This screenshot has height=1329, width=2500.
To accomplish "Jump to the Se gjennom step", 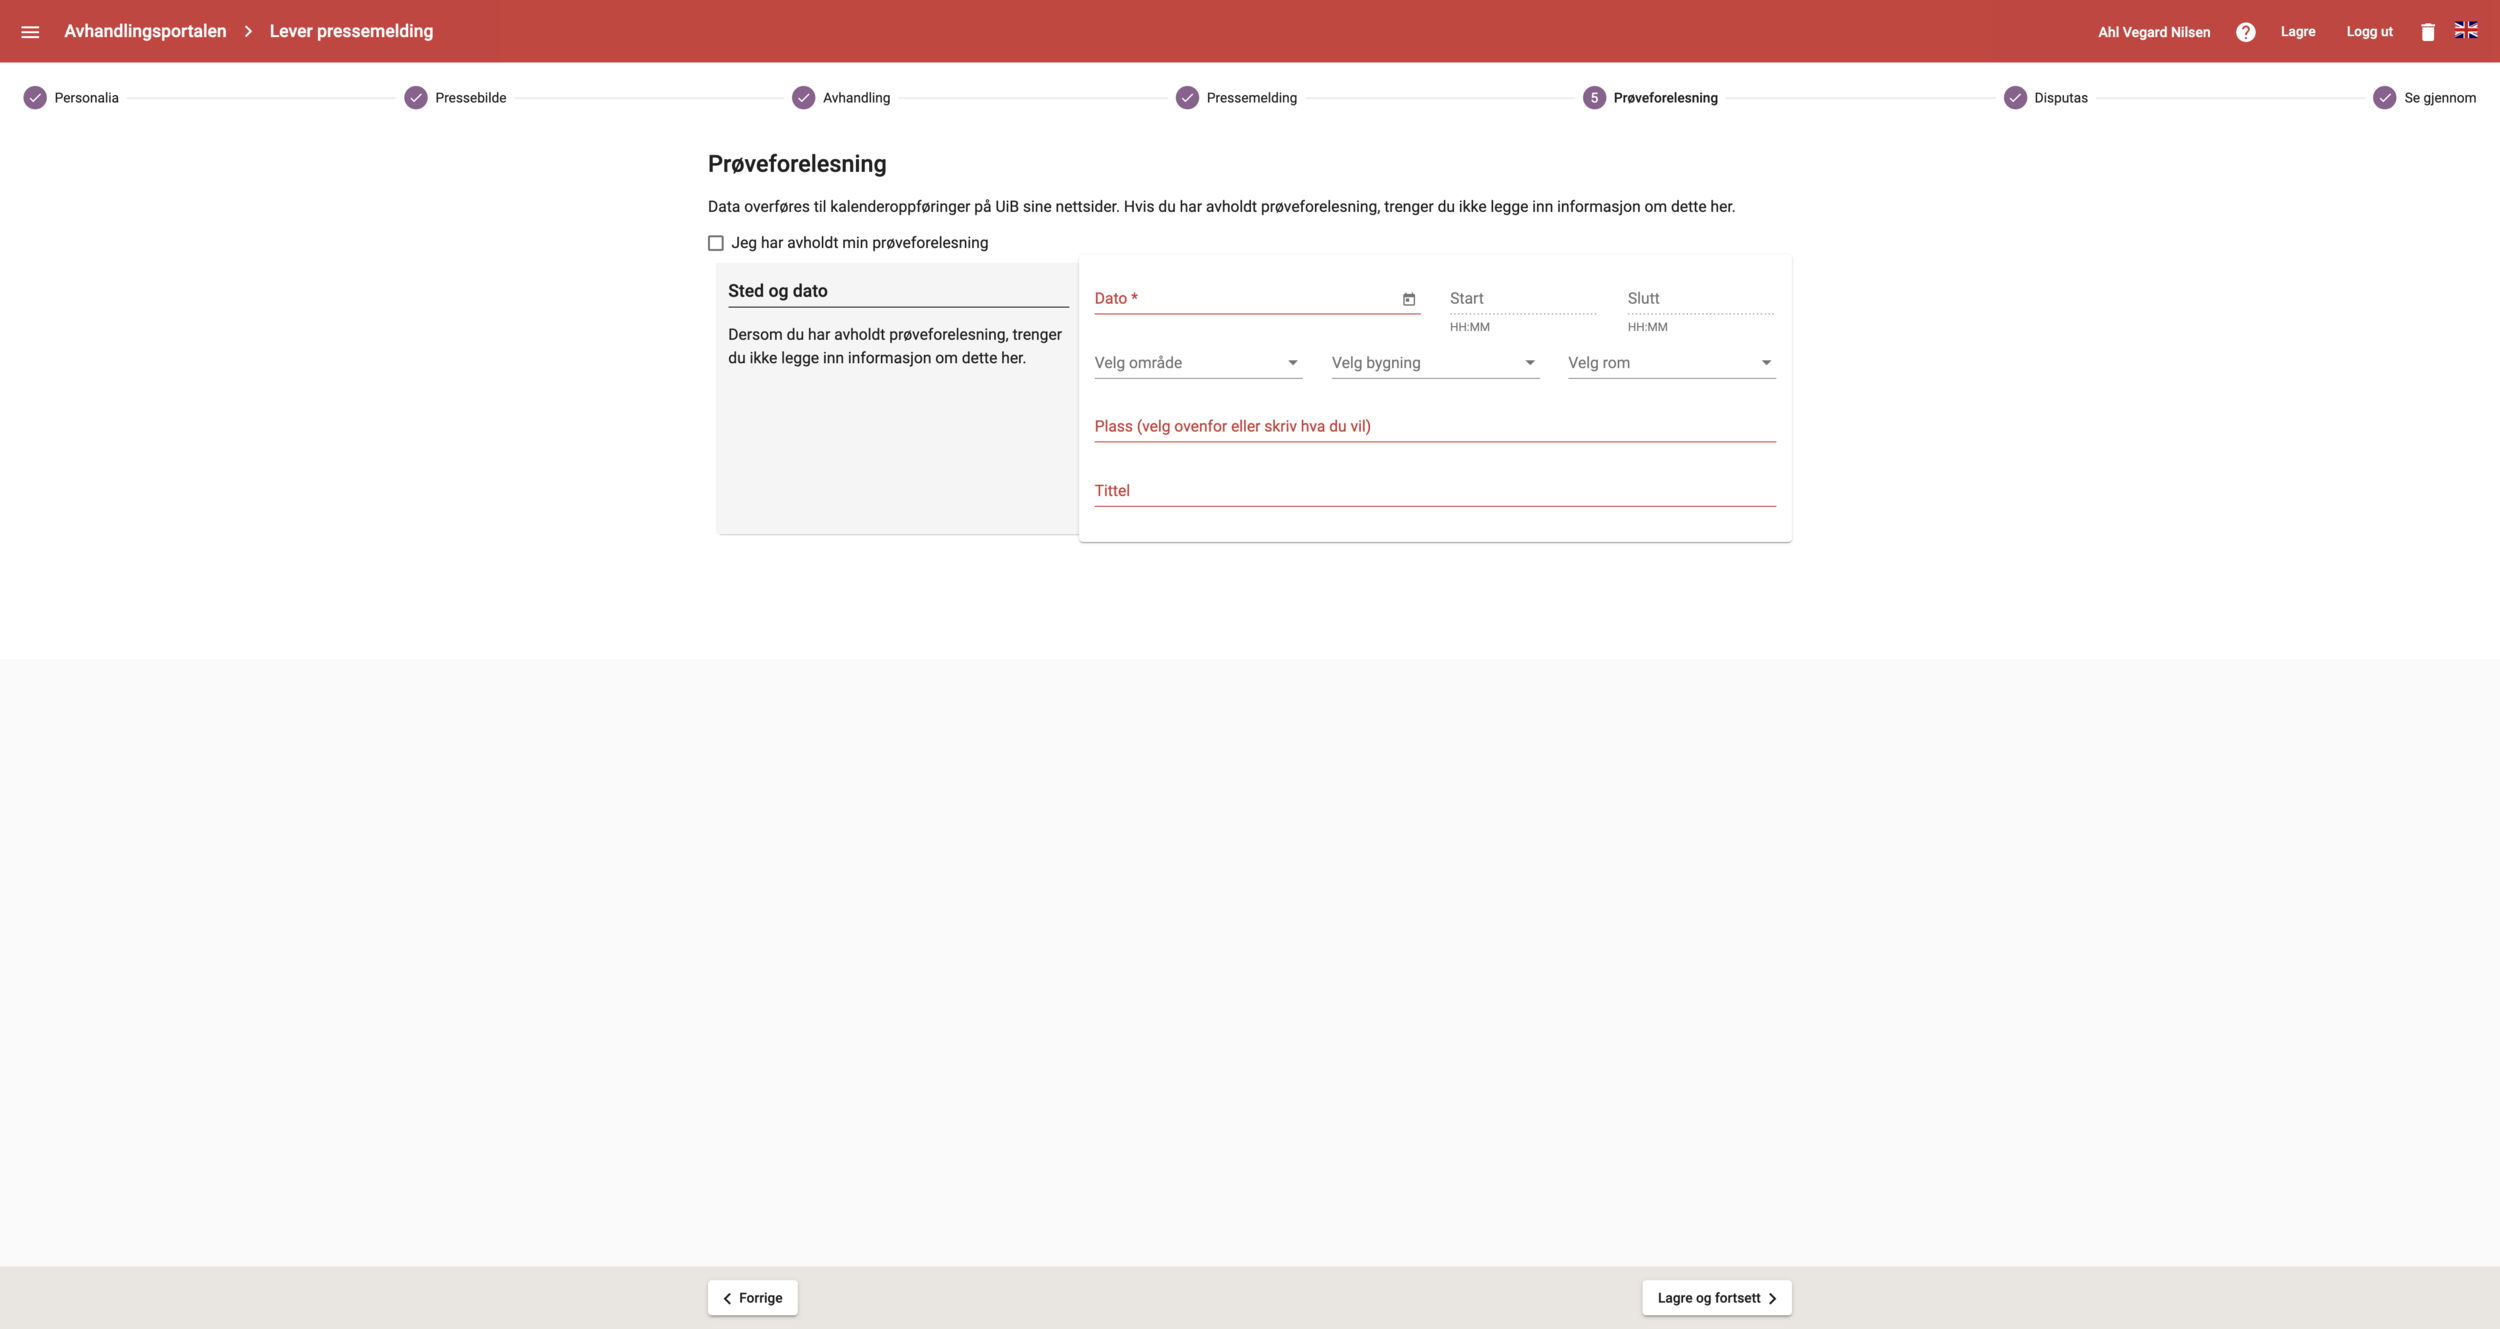I will tap(2438, 98).
